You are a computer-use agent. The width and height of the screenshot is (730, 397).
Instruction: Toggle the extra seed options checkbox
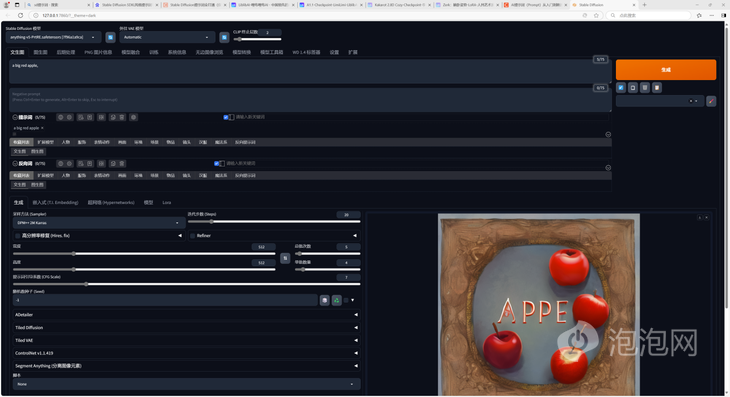tap(346, 300)
